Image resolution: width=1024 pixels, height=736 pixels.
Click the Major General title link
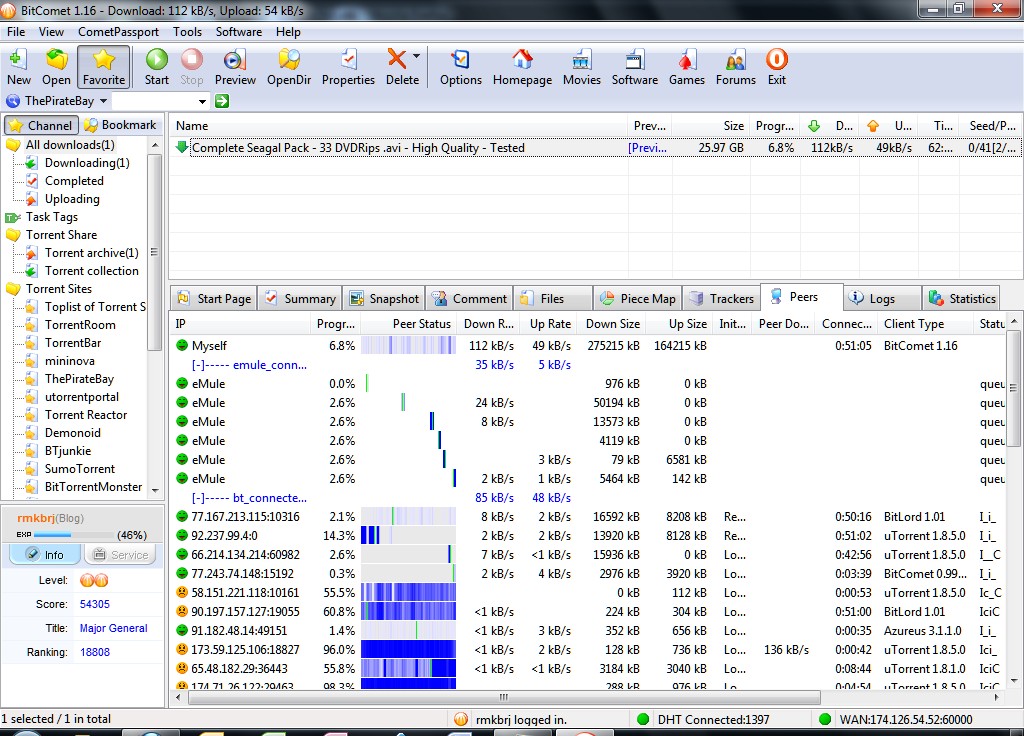click(x=114, y=628)
